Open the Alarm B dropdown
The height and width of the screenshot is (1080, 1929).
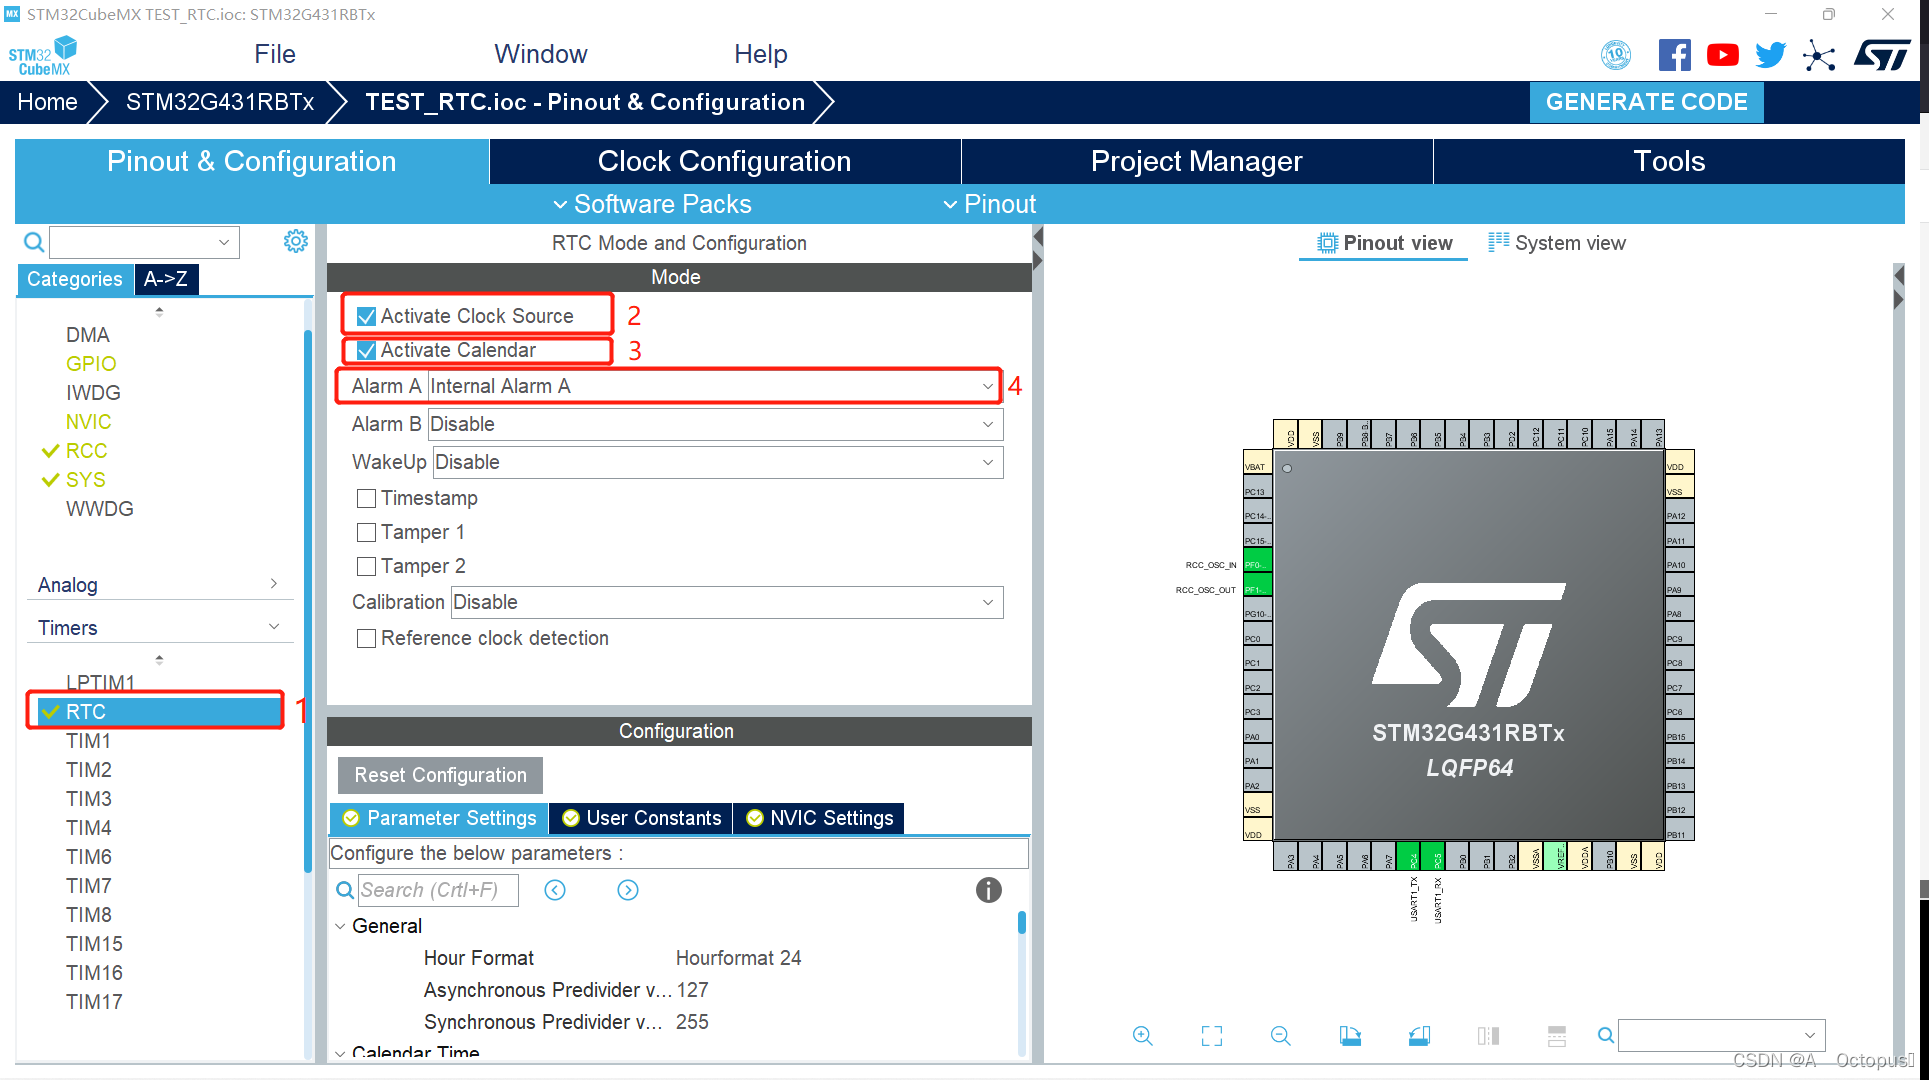point(715,424)
